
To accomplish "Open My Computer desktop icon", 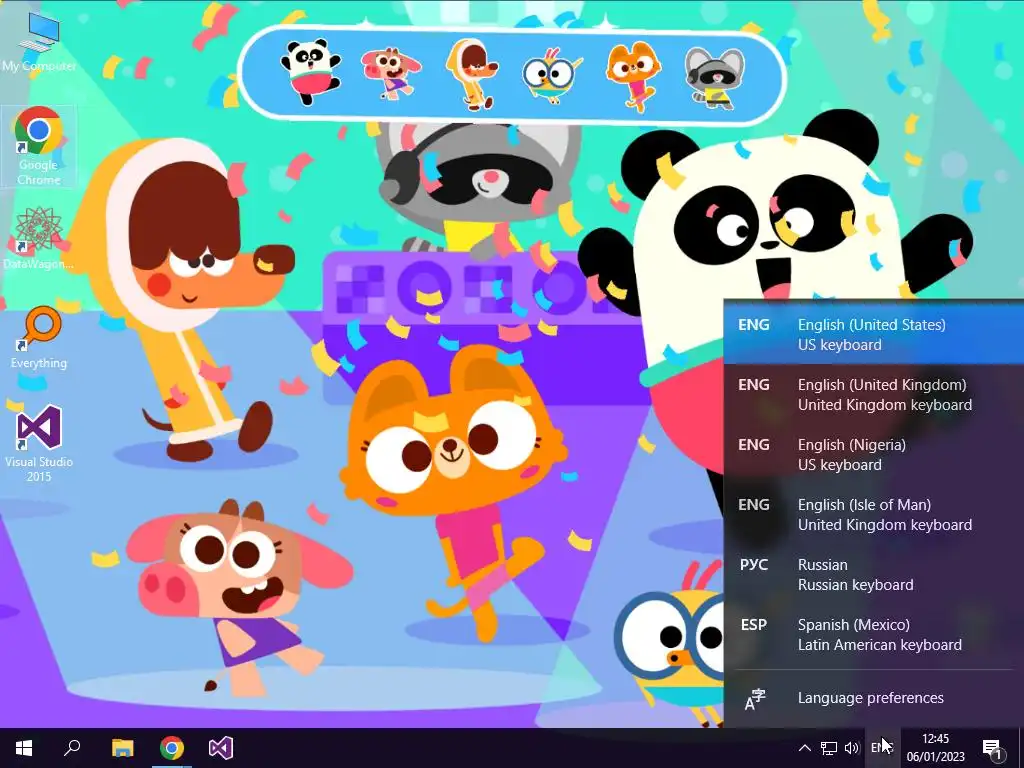I will coord(39,42).
